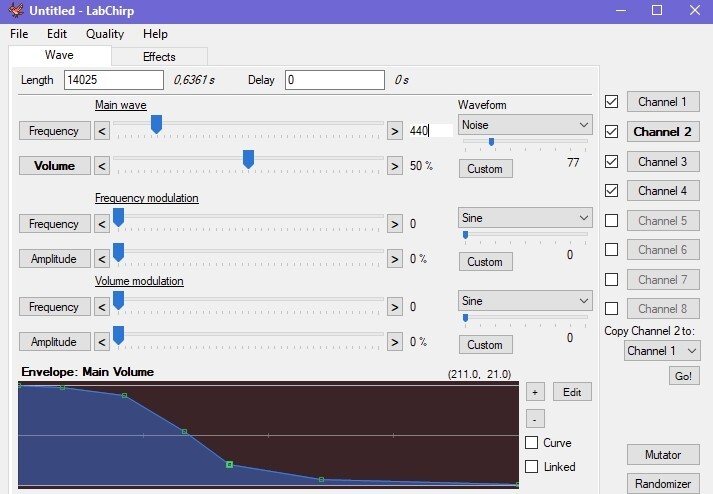The width and height of the screenshot is (713, 494).
Task: Add an envelope point with plus button
Action: point(535,392)
